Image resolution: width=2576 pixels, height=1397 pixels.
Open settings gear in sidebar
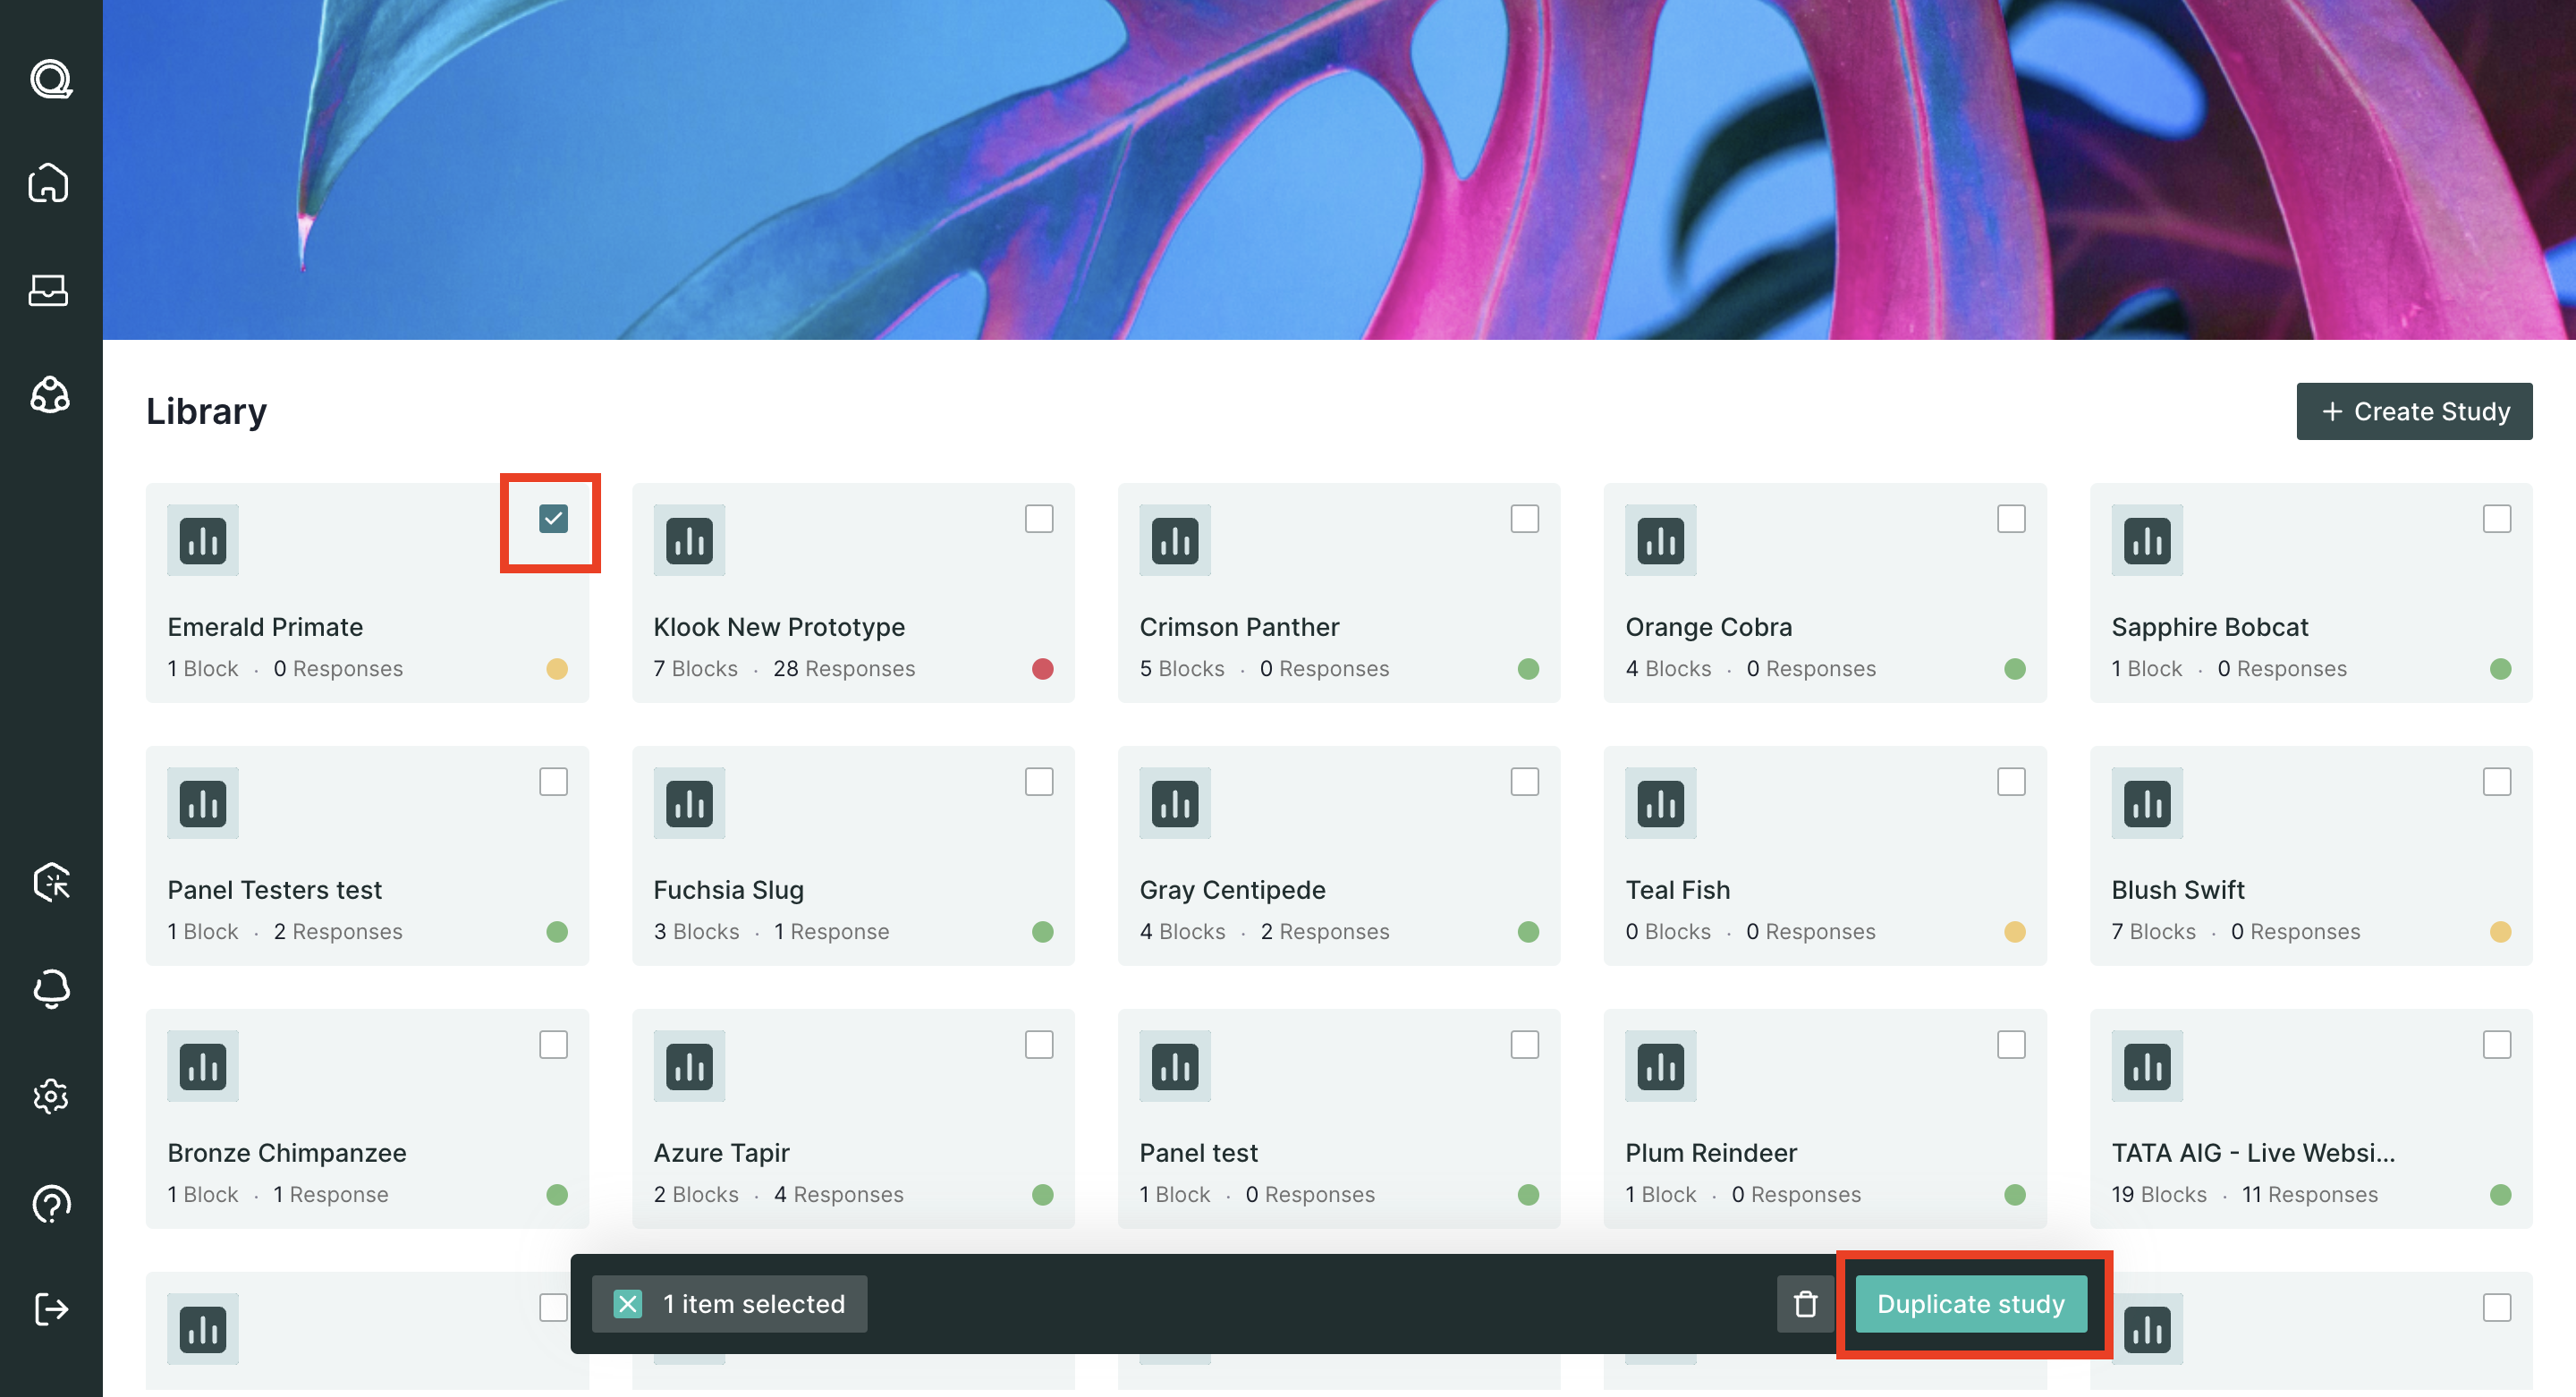click(50, 1096)
